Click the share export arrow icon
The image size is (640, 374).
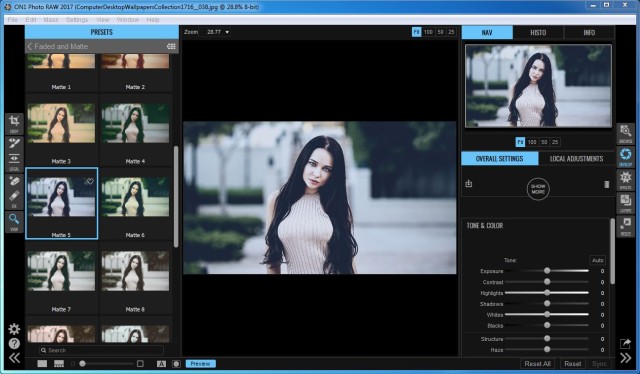click(x=625, y=343)
